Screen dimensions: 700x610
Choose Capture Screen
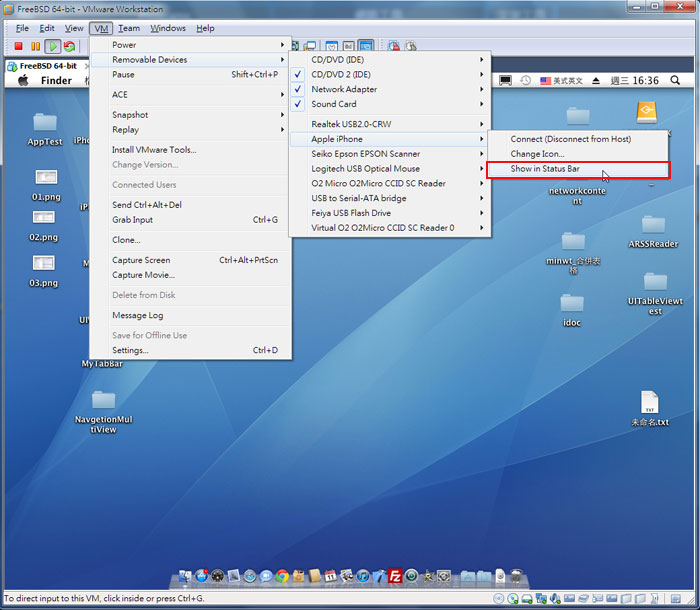coord(191,260)
